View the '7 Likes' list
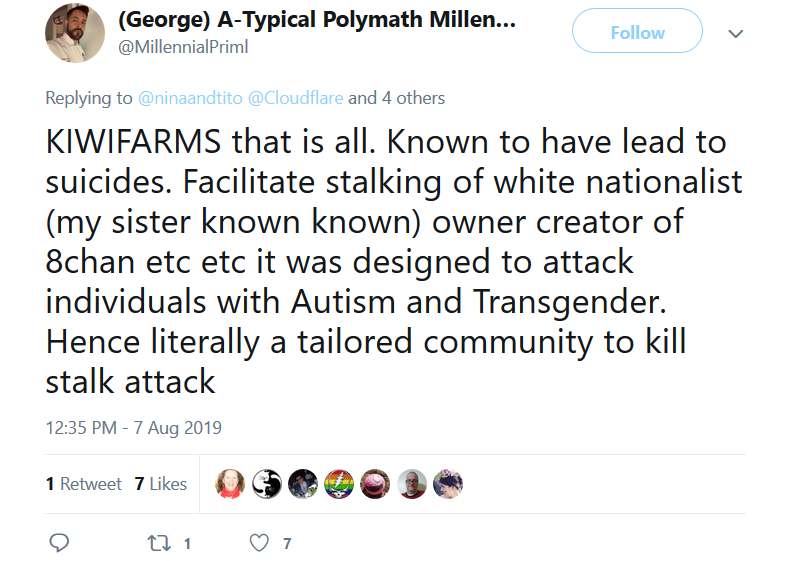 [x=161, y=484]
